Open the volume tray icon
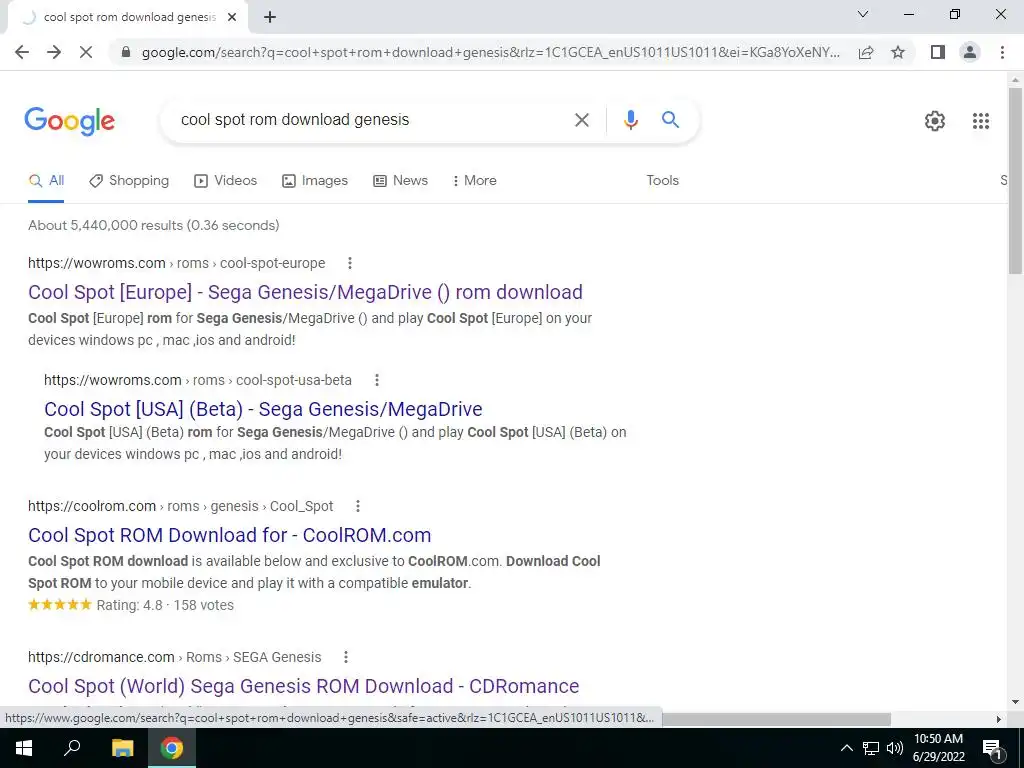The width and height of the screenshot is (1024, 768). click(x=895, y=748)
